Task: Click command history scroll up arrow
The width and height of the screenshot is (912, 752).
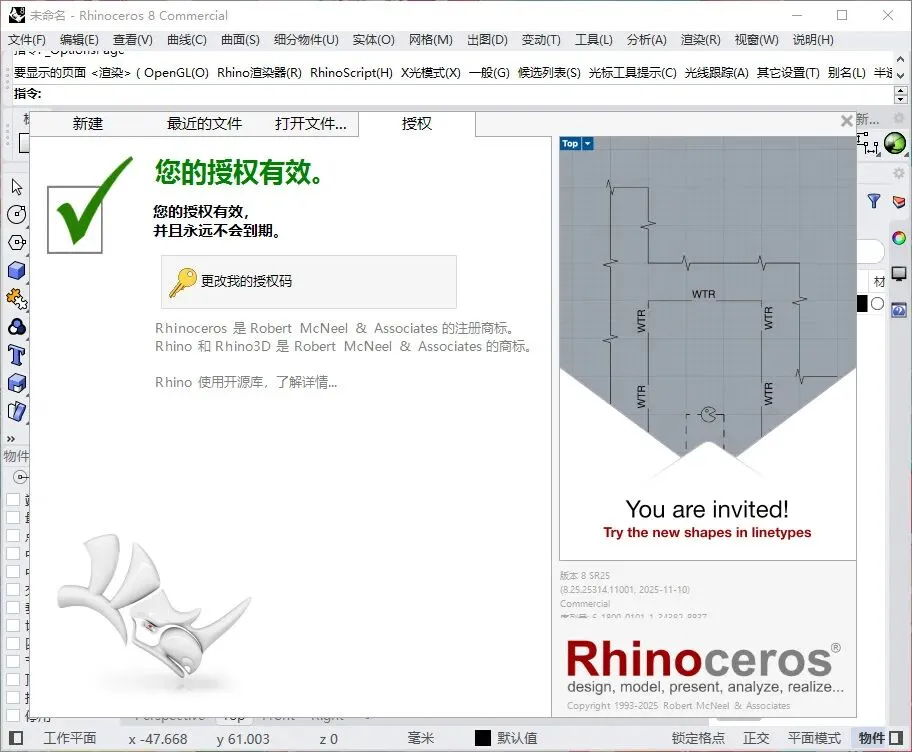Action: 900,59
